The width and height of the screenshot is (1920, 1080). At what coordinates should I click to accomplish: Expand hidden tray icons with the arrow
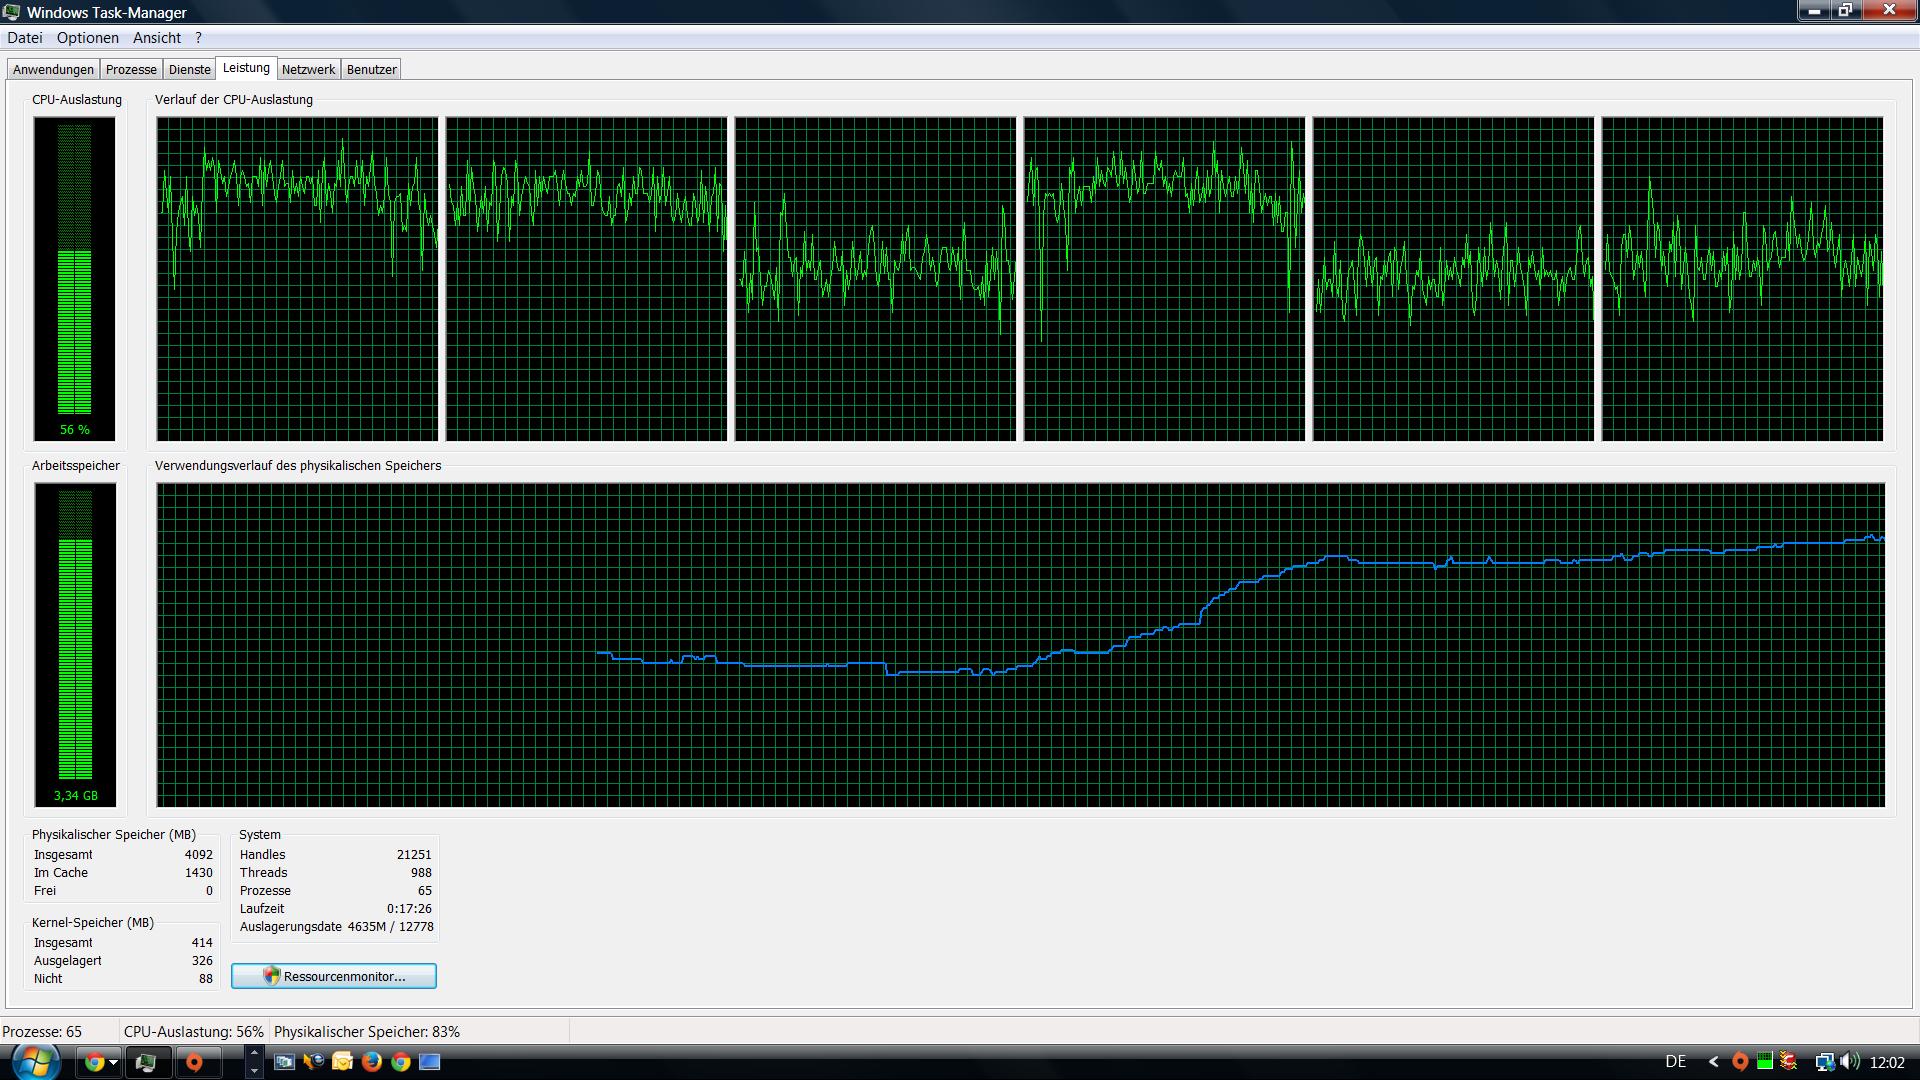coord(1714,1062)
